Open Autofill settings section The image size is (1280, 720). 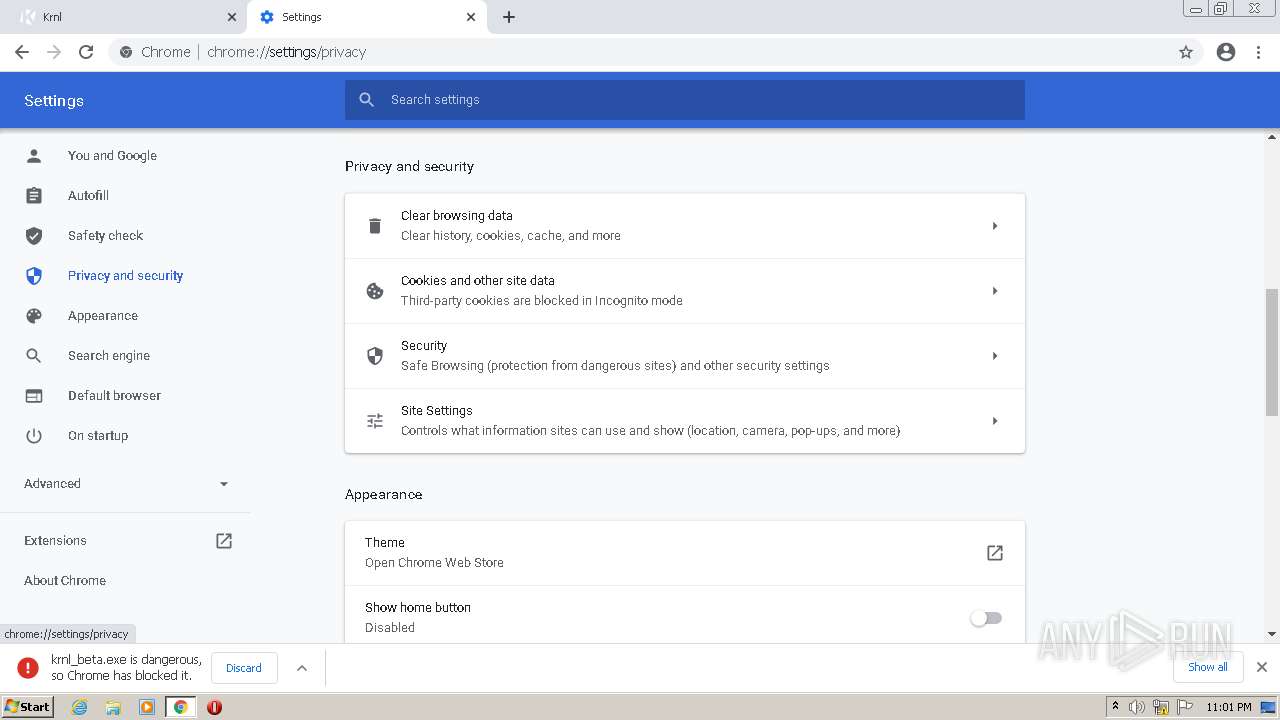(x=88, y=195)
